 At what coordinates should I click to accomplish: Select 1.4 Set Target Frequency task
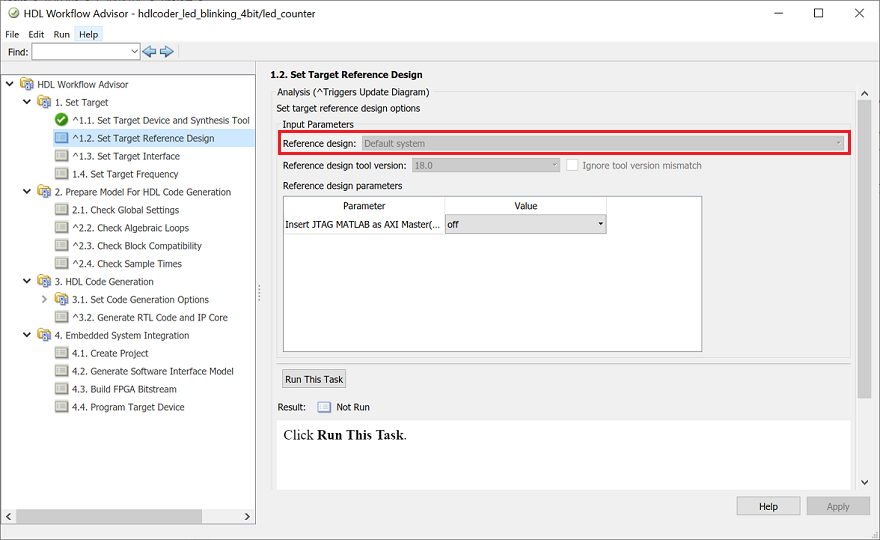[x=125, y=174]
